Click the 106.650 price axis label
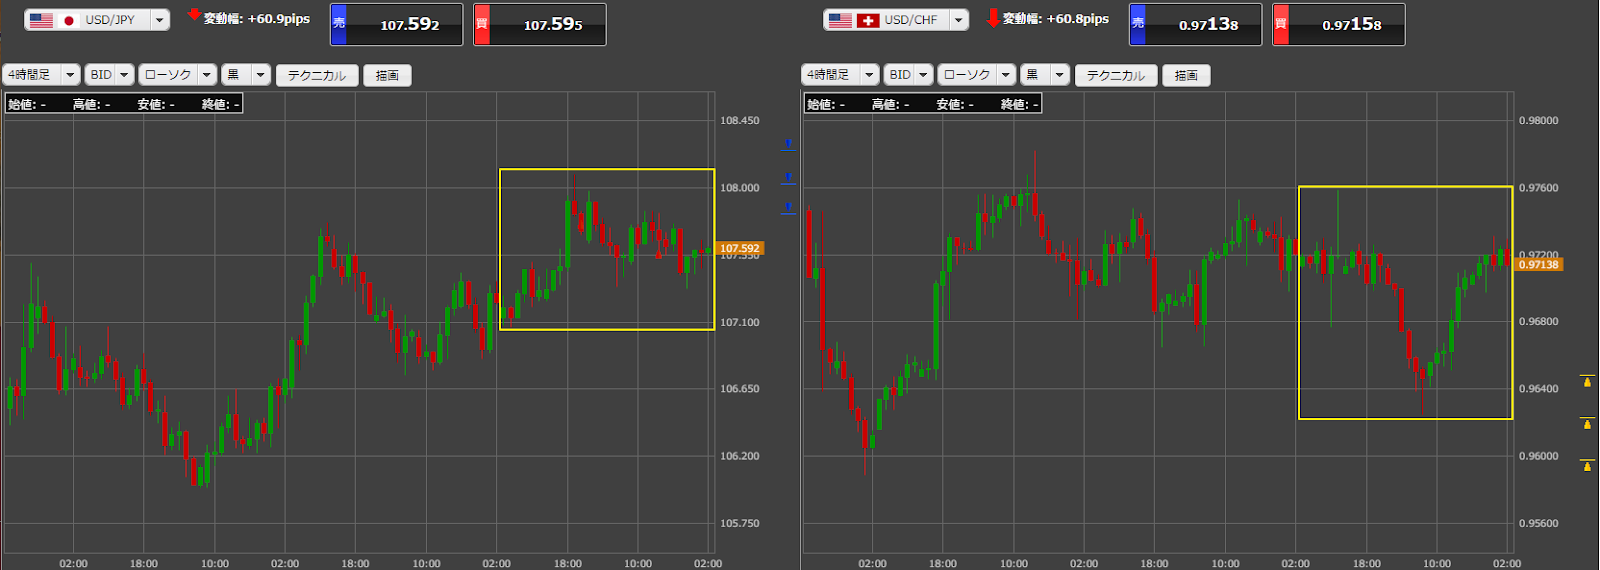This screenshot has width=1600, height=570. coord(740,389)
